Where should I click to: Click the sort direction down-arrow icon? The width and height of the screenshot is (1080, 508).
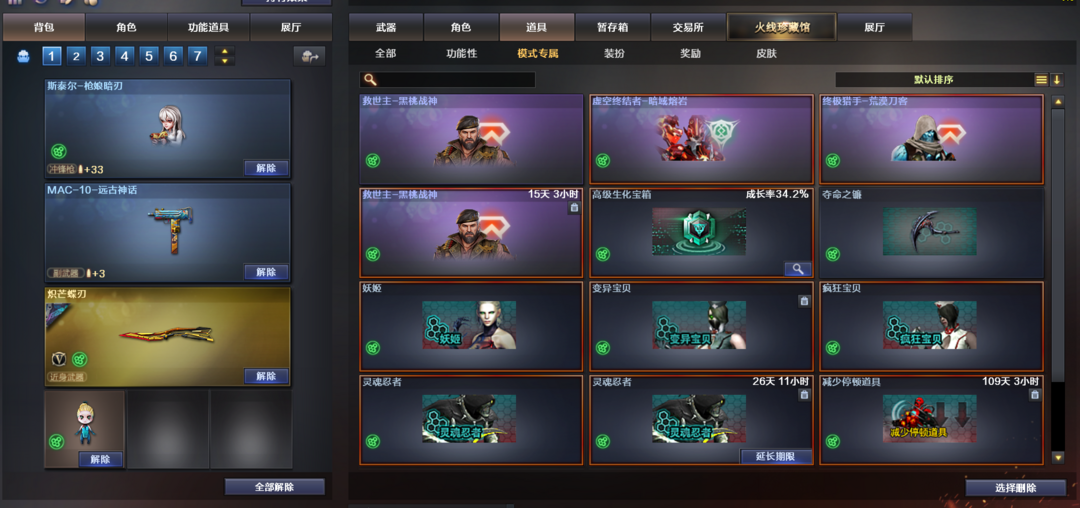click(x=1057, y=80)
